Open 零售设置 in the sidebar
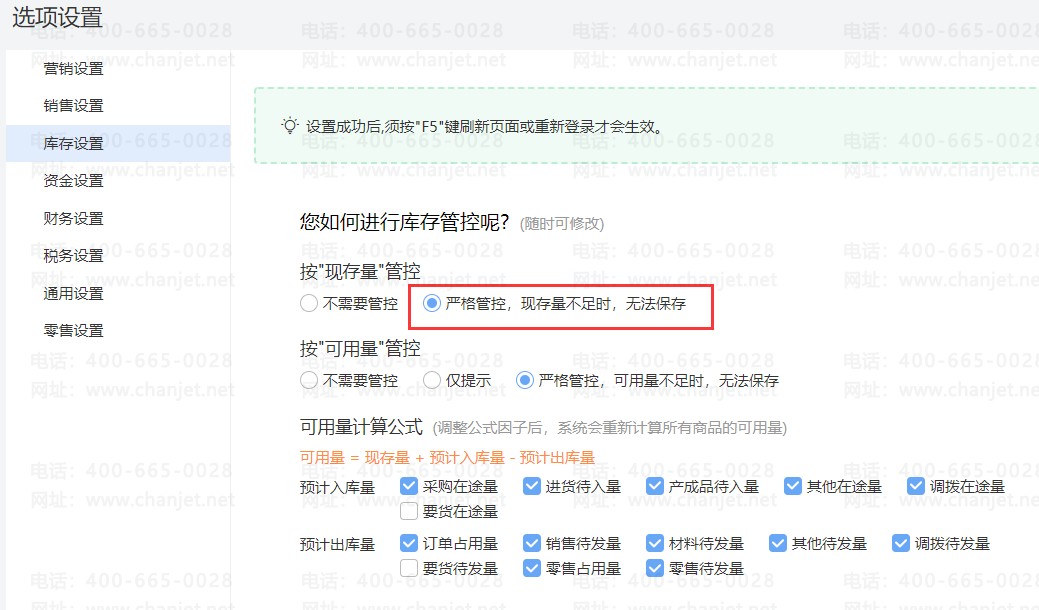This screenshot has height=610, width=1039. pos(74,330)
